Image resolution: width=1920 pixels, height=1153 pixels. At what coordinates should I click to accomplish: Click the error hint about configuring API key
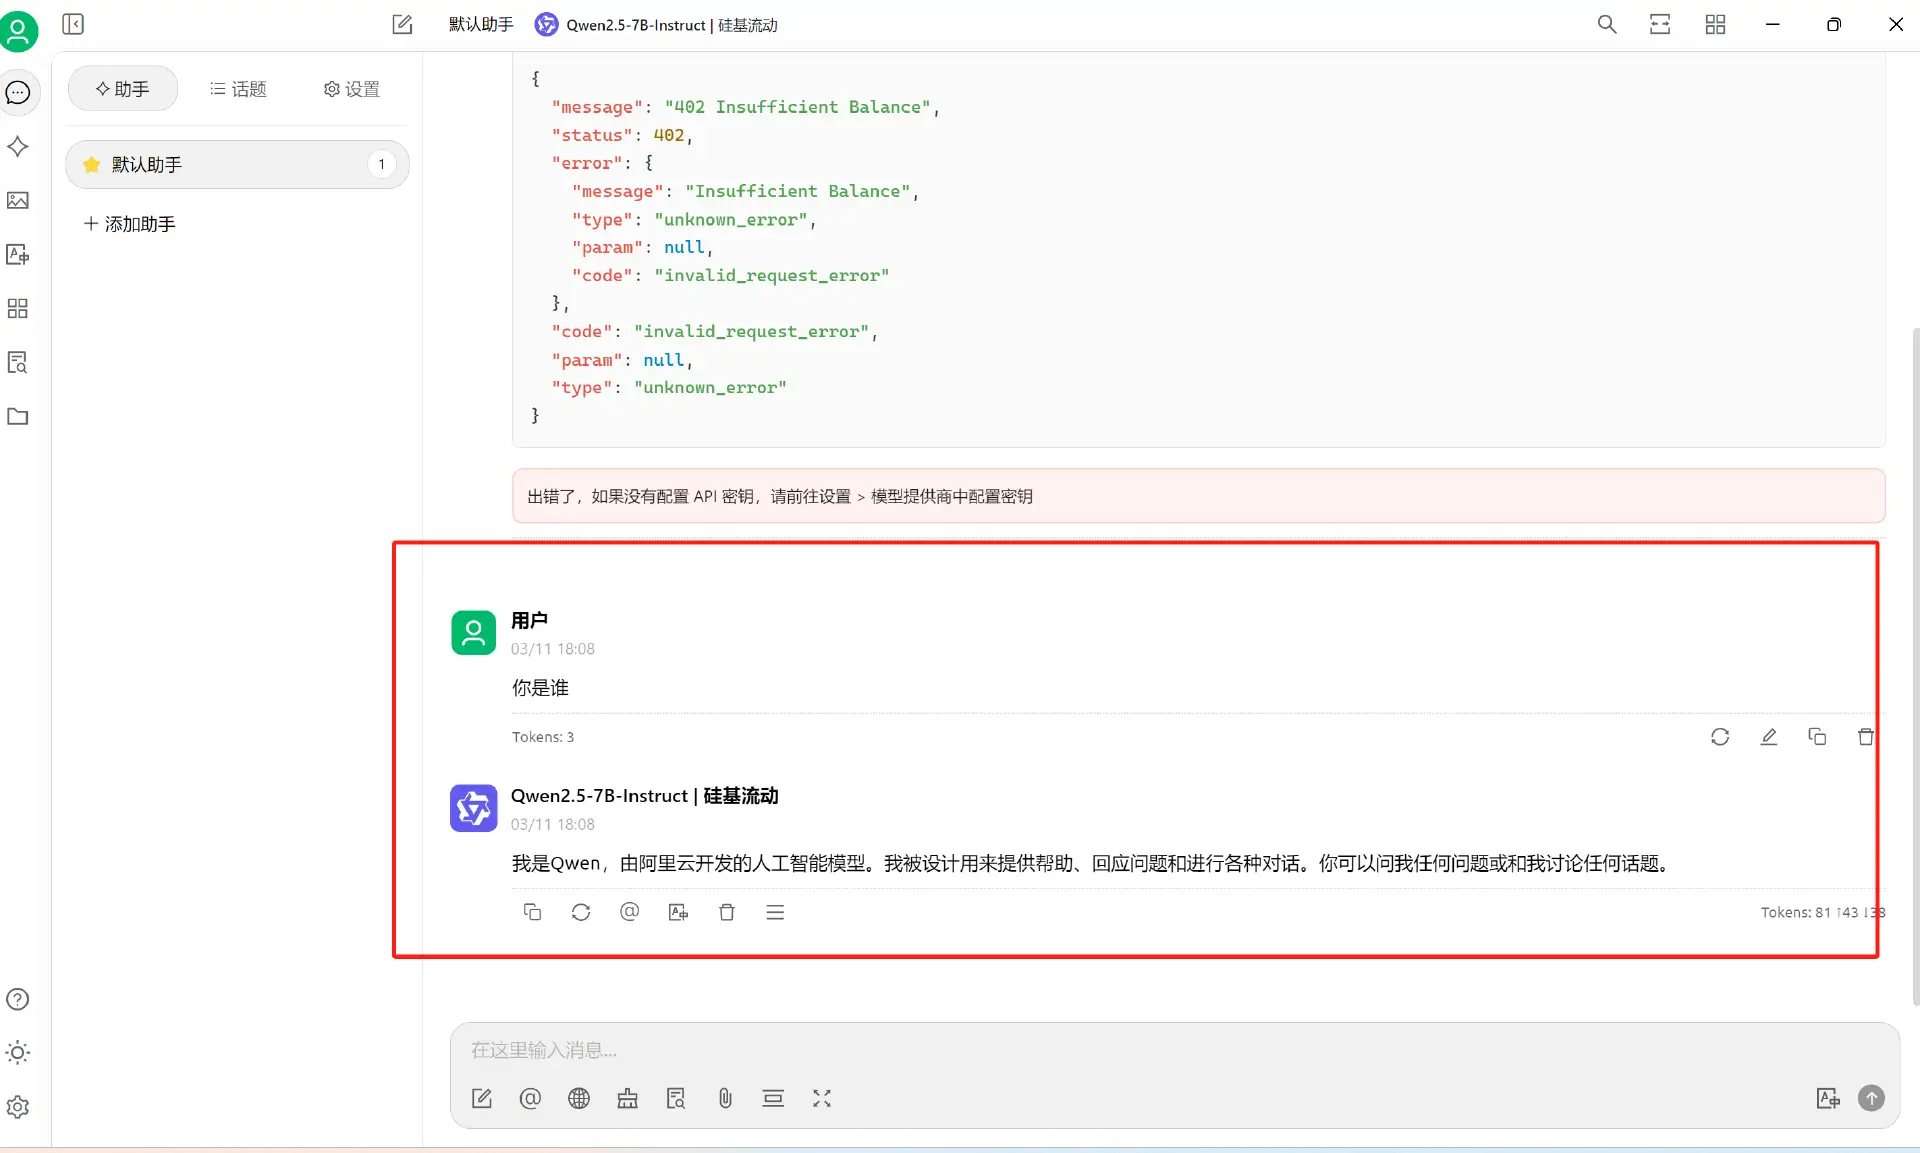click(x=1198, y=496)
